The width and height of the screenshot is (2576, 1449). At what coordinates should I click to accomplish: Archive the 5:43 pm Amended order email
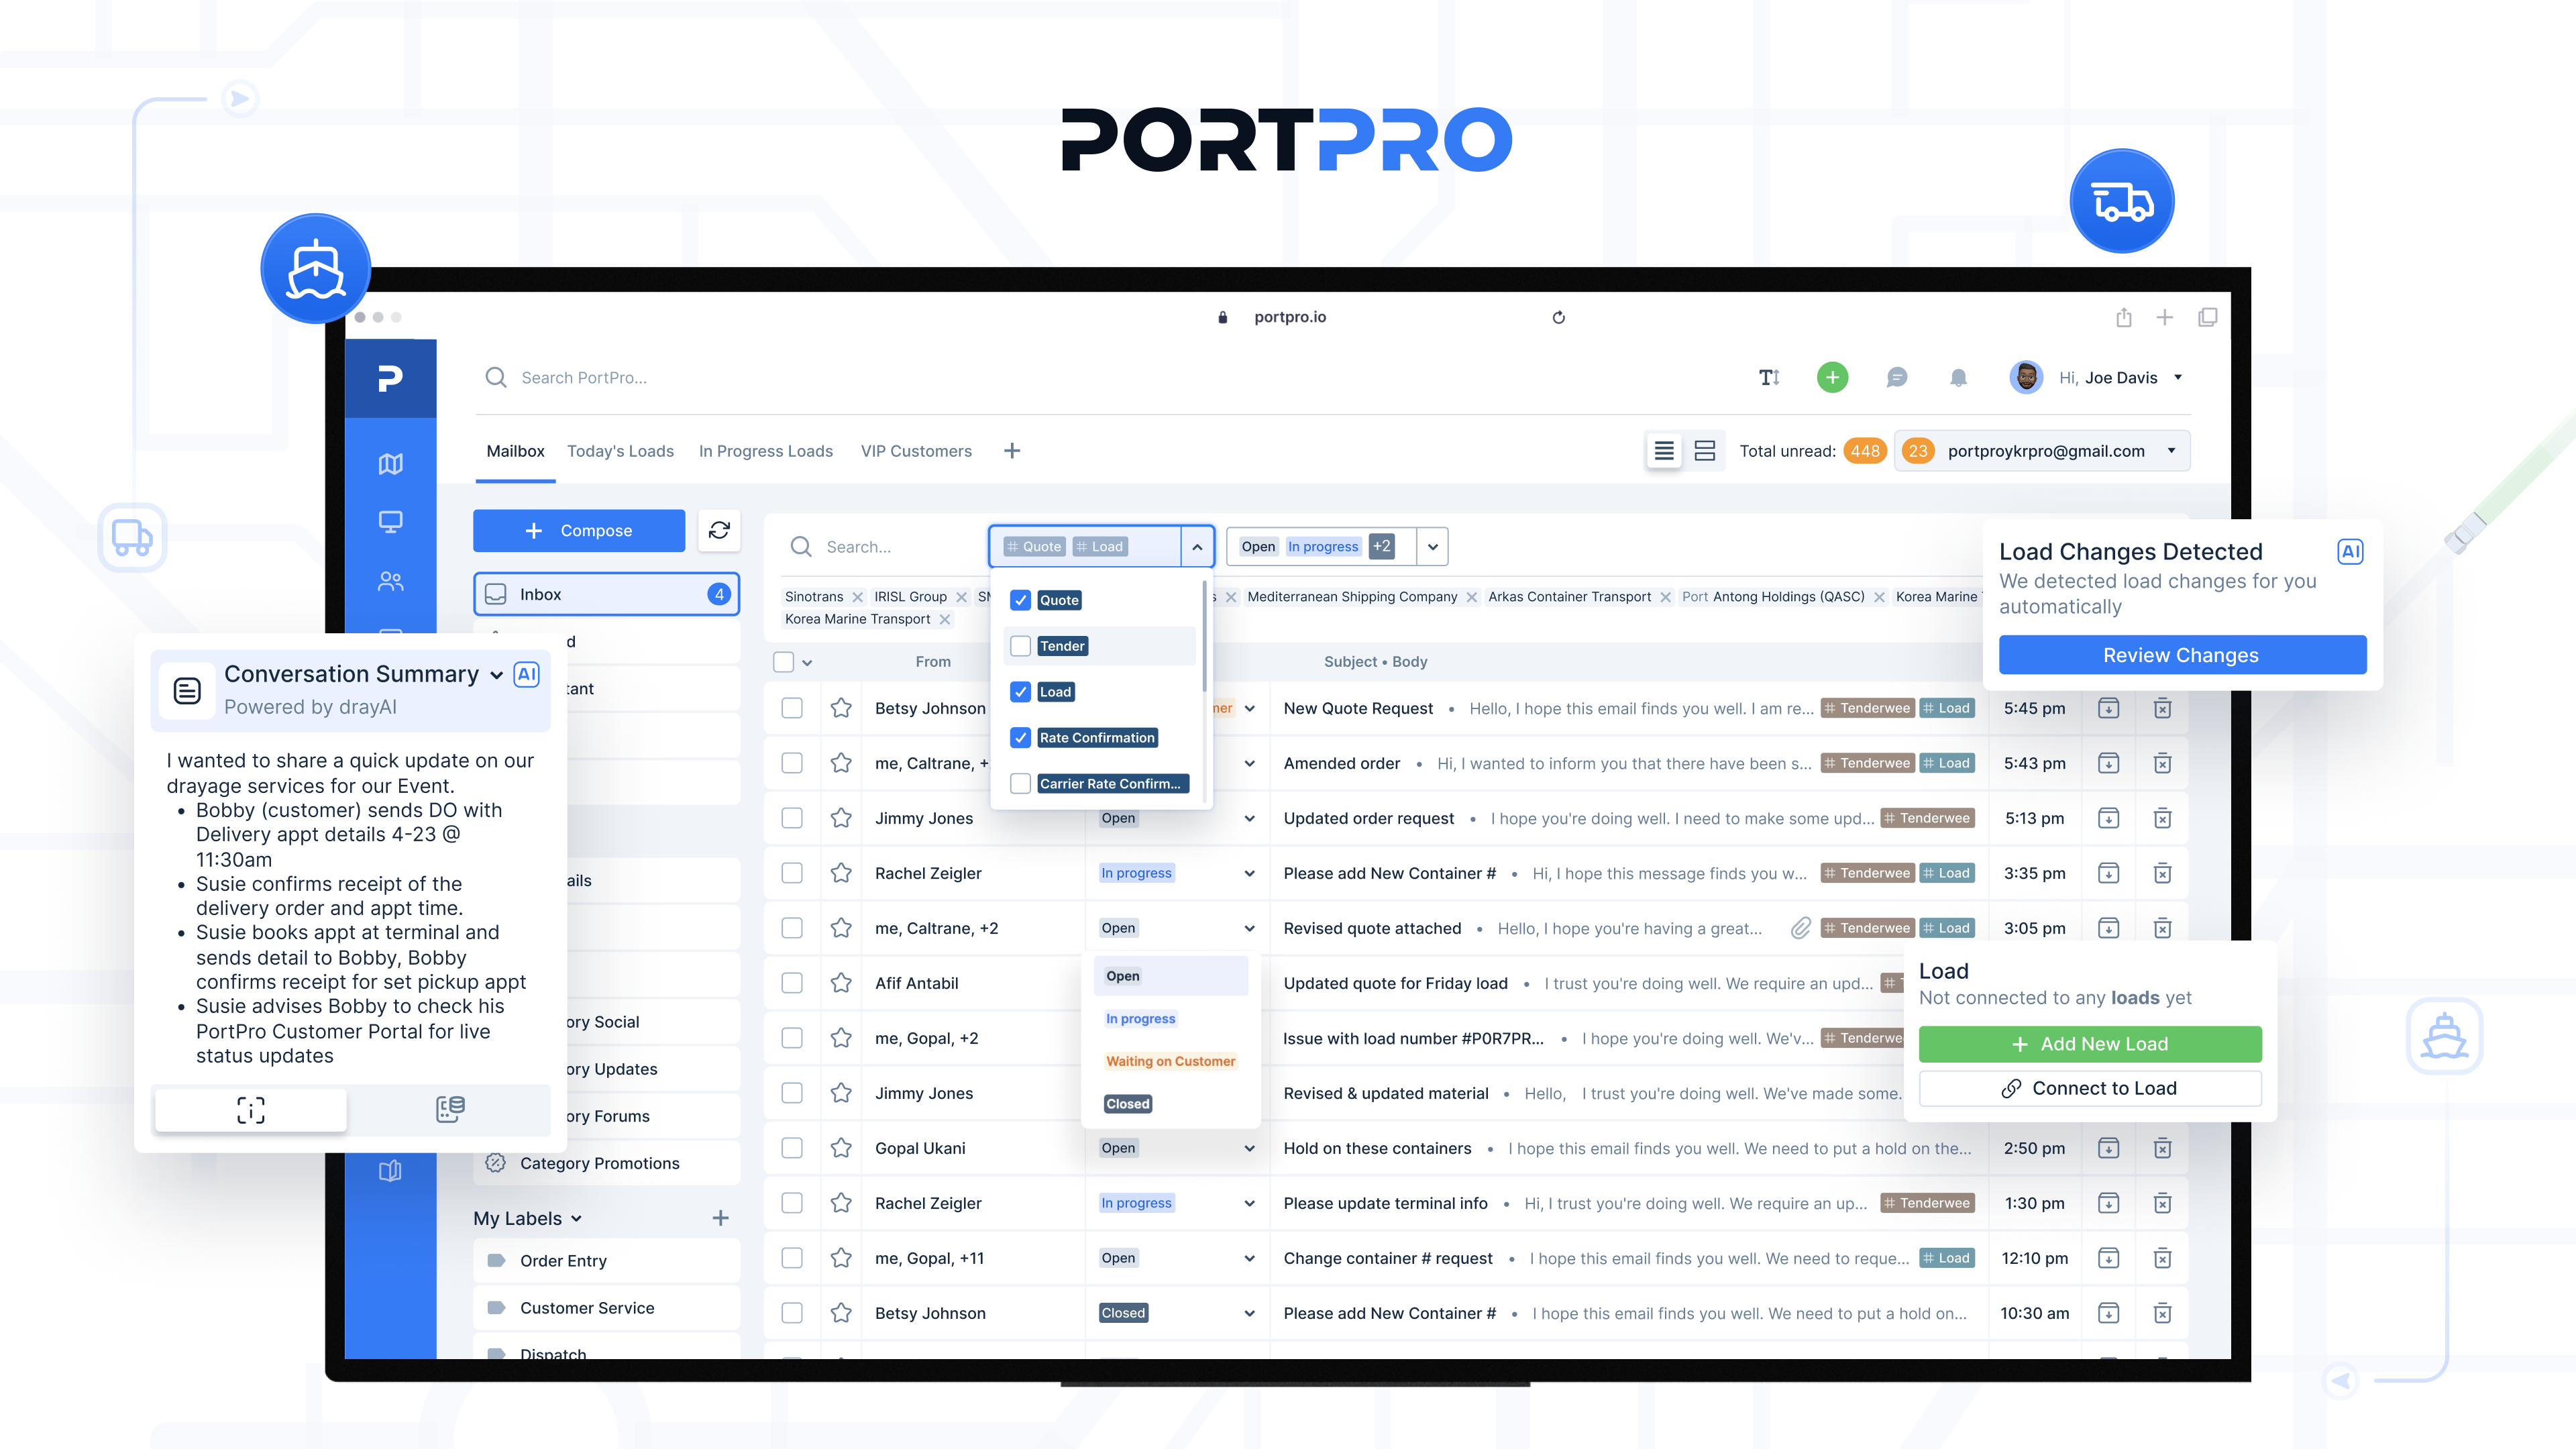pos(2108,763)
